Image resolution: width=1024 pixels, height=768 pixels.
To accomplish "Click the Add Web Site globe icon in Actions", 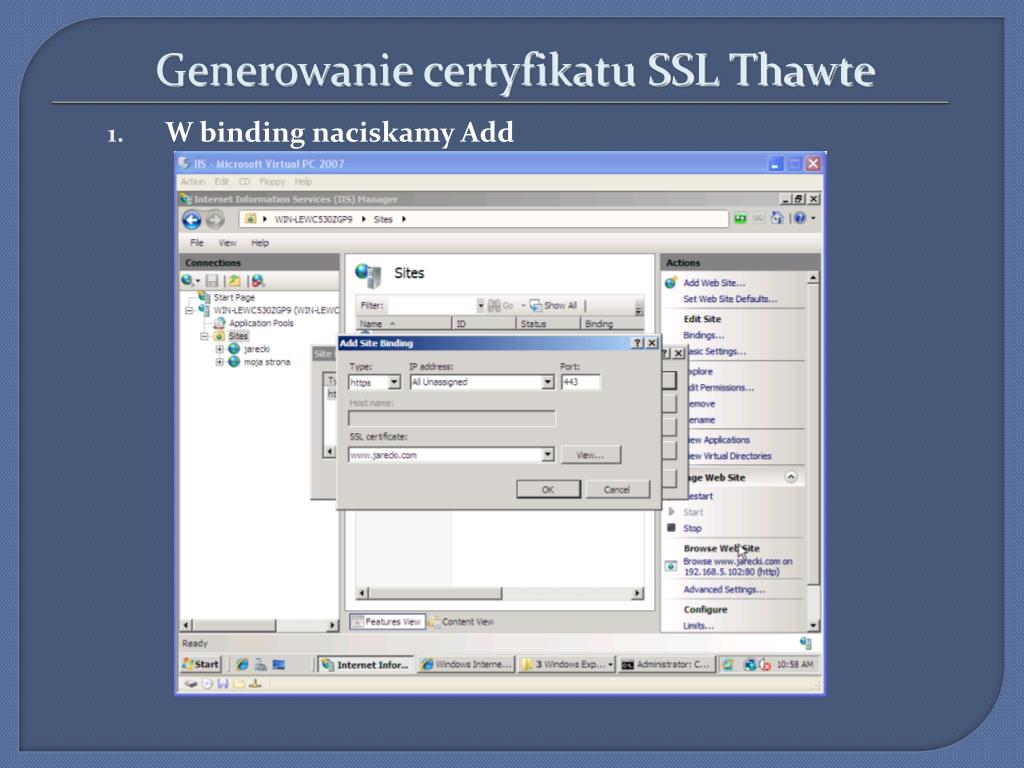I will [671, 282].
